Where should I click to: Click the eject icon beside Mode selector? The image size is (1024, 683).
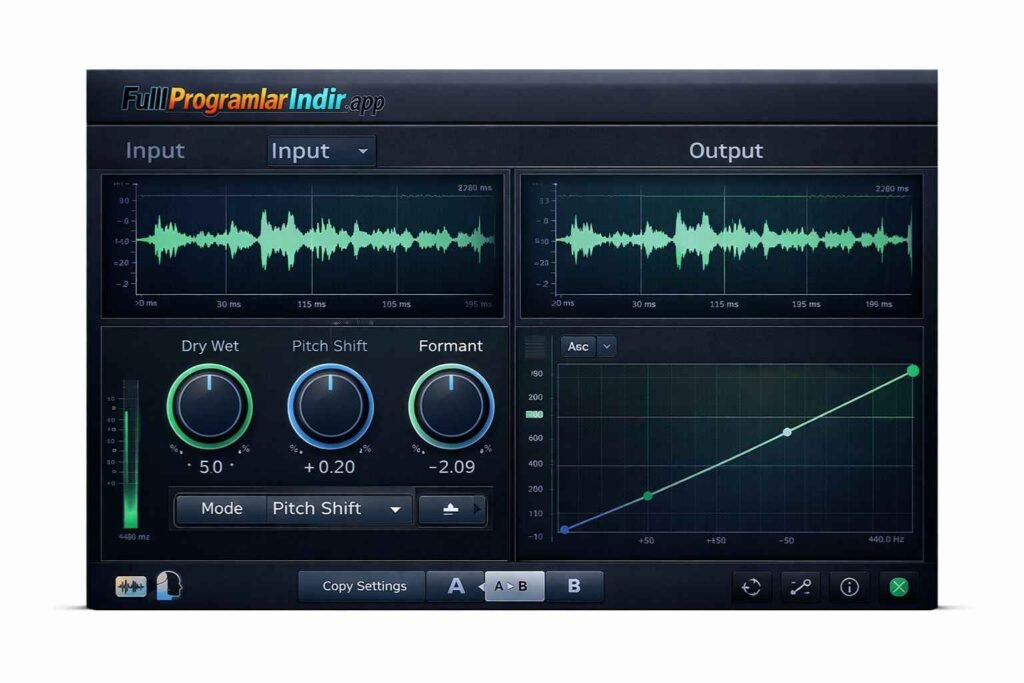coord(451,509)
